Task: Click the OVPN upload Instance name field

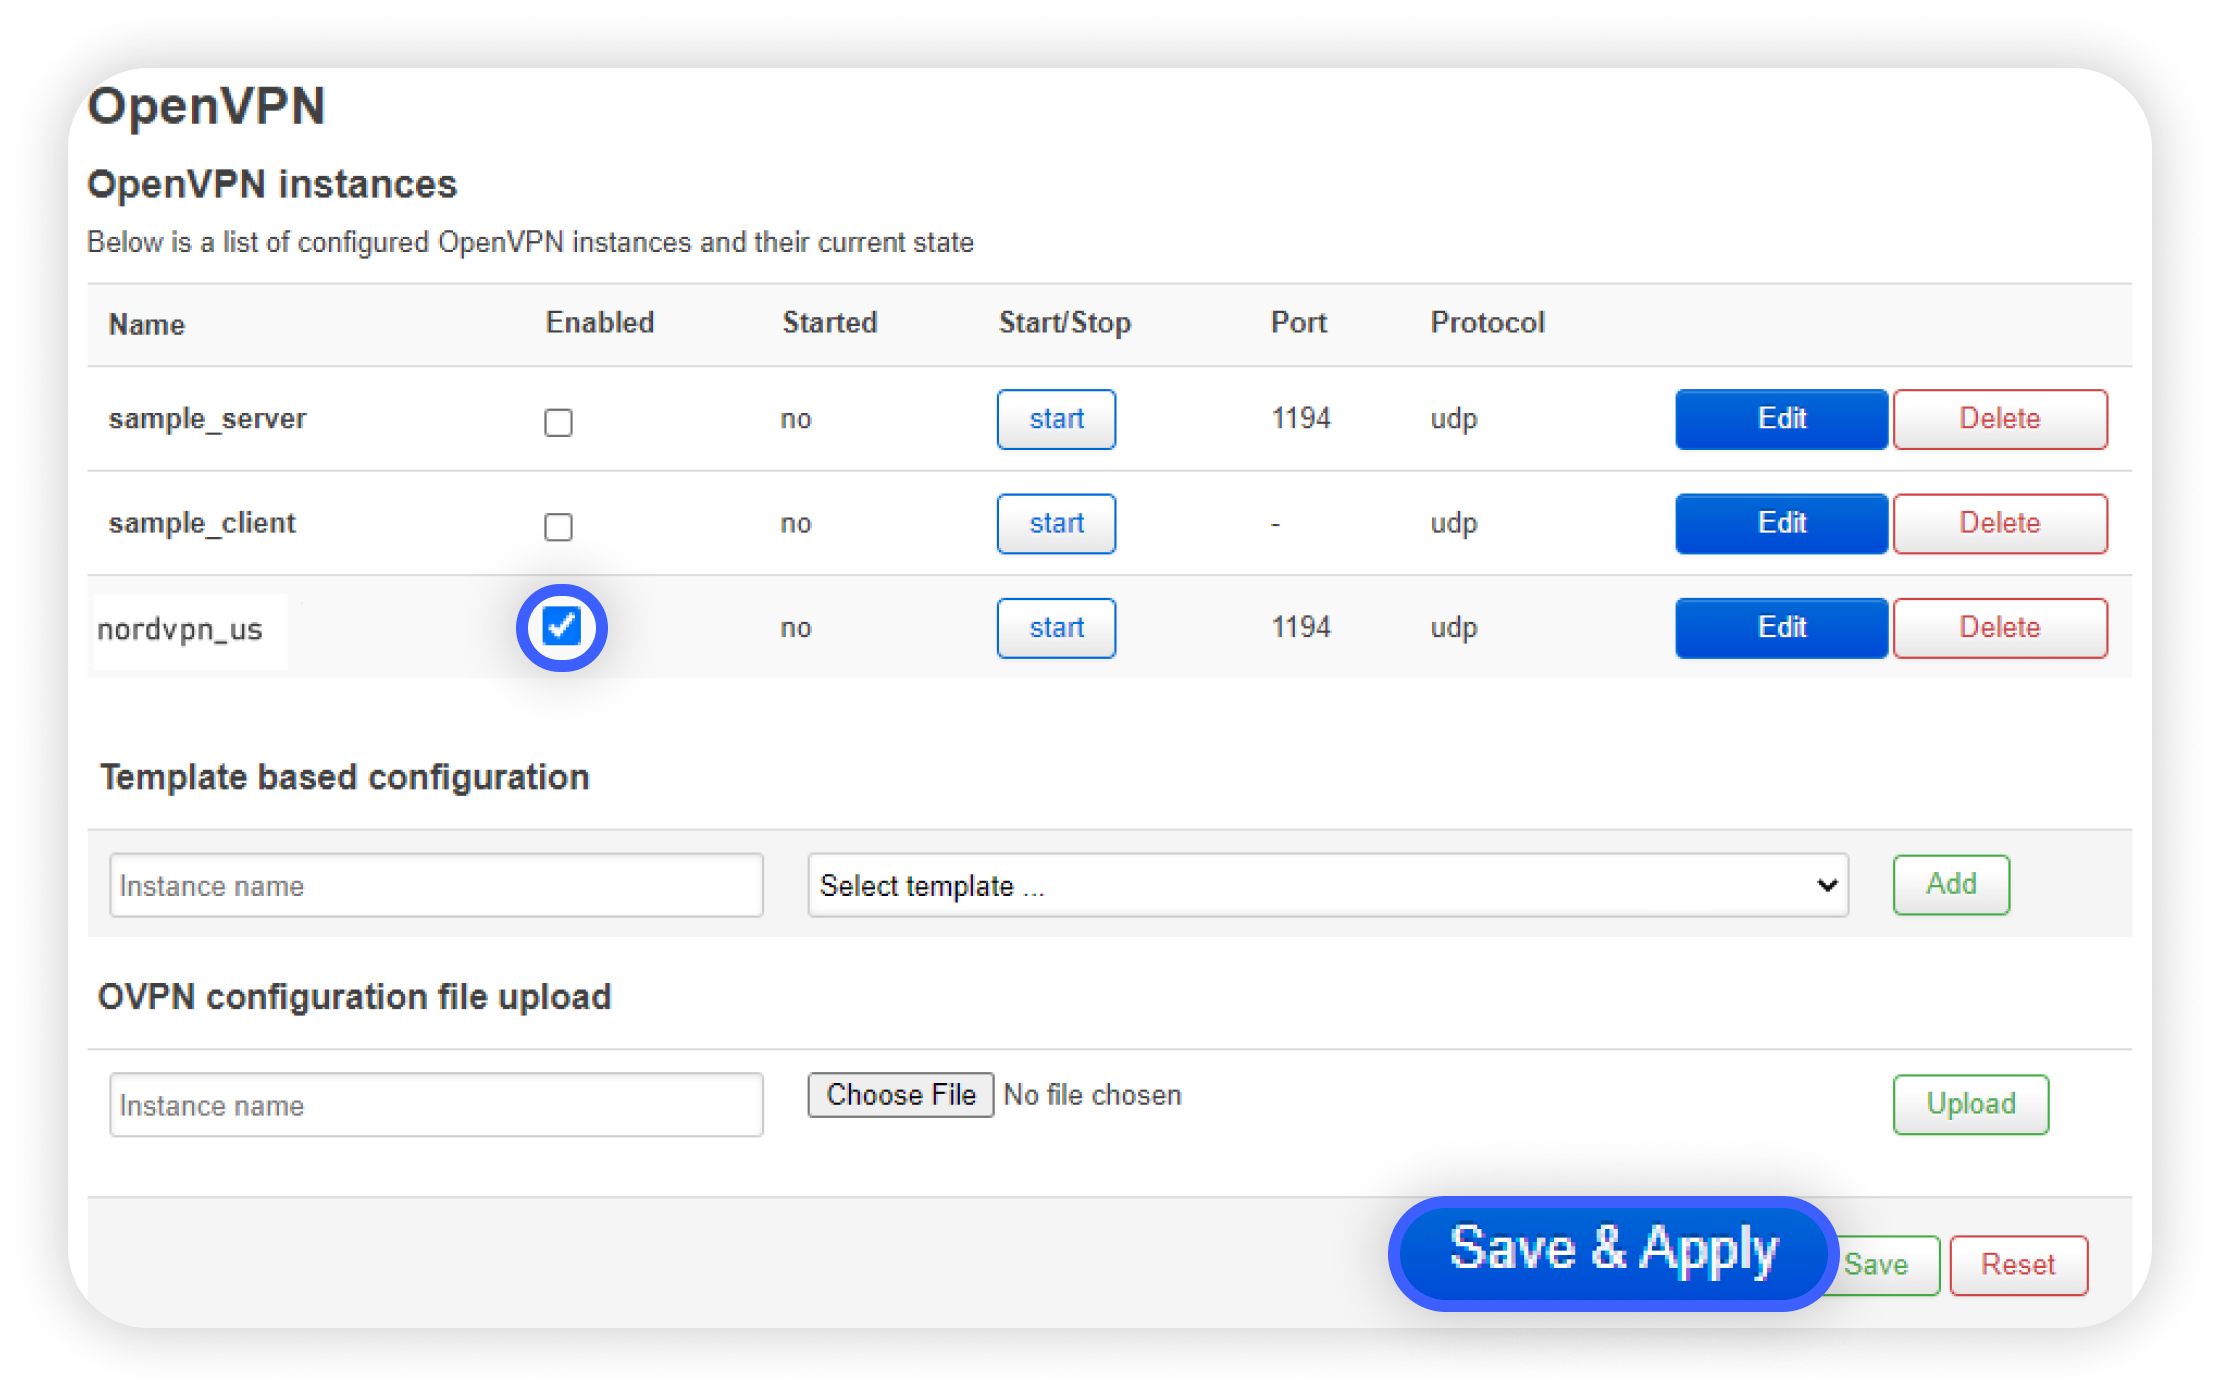Action: (x=436, y=1105)
